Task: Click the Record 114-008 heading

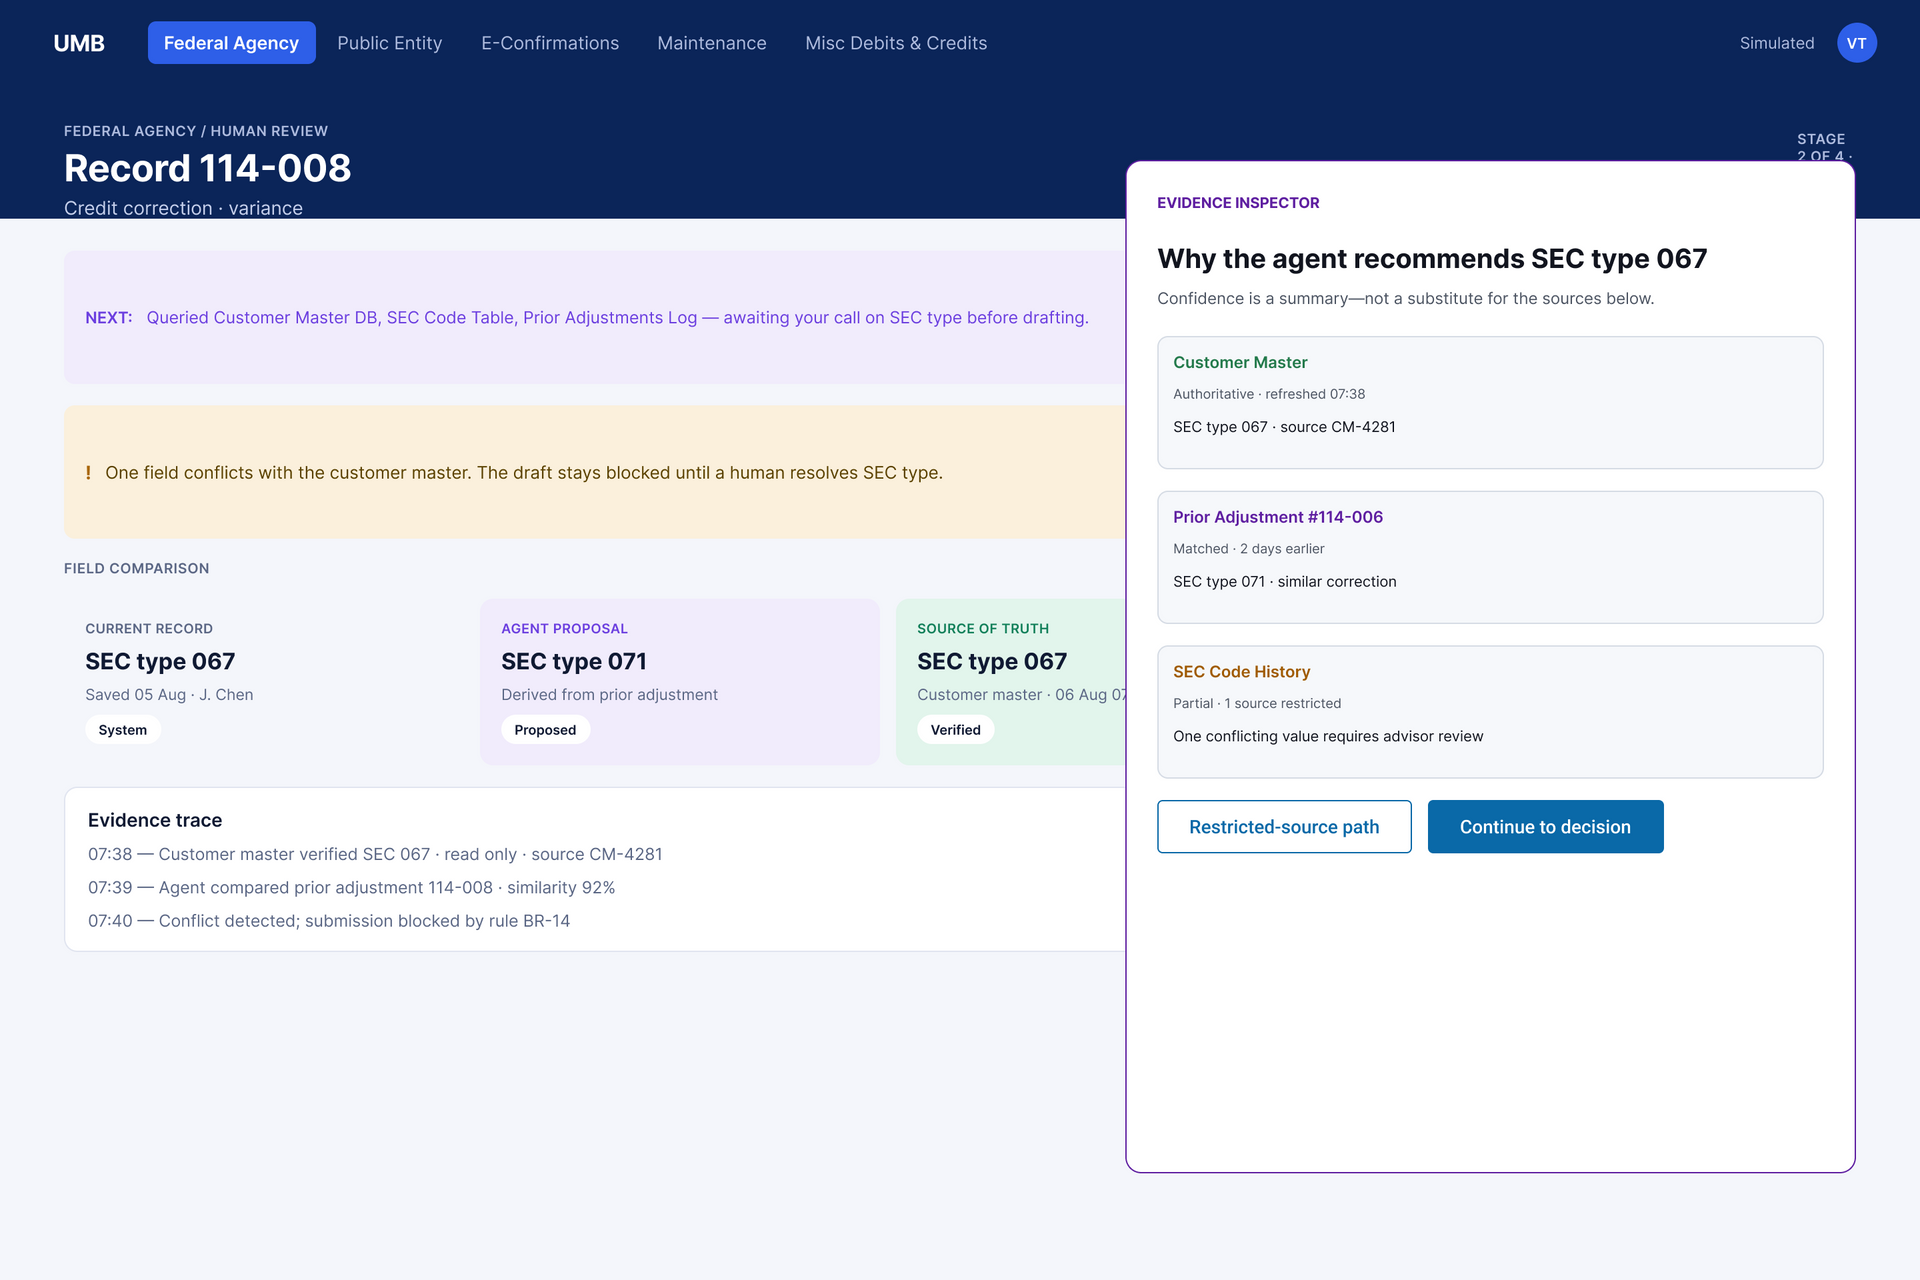Action: (x=207, y=168)
